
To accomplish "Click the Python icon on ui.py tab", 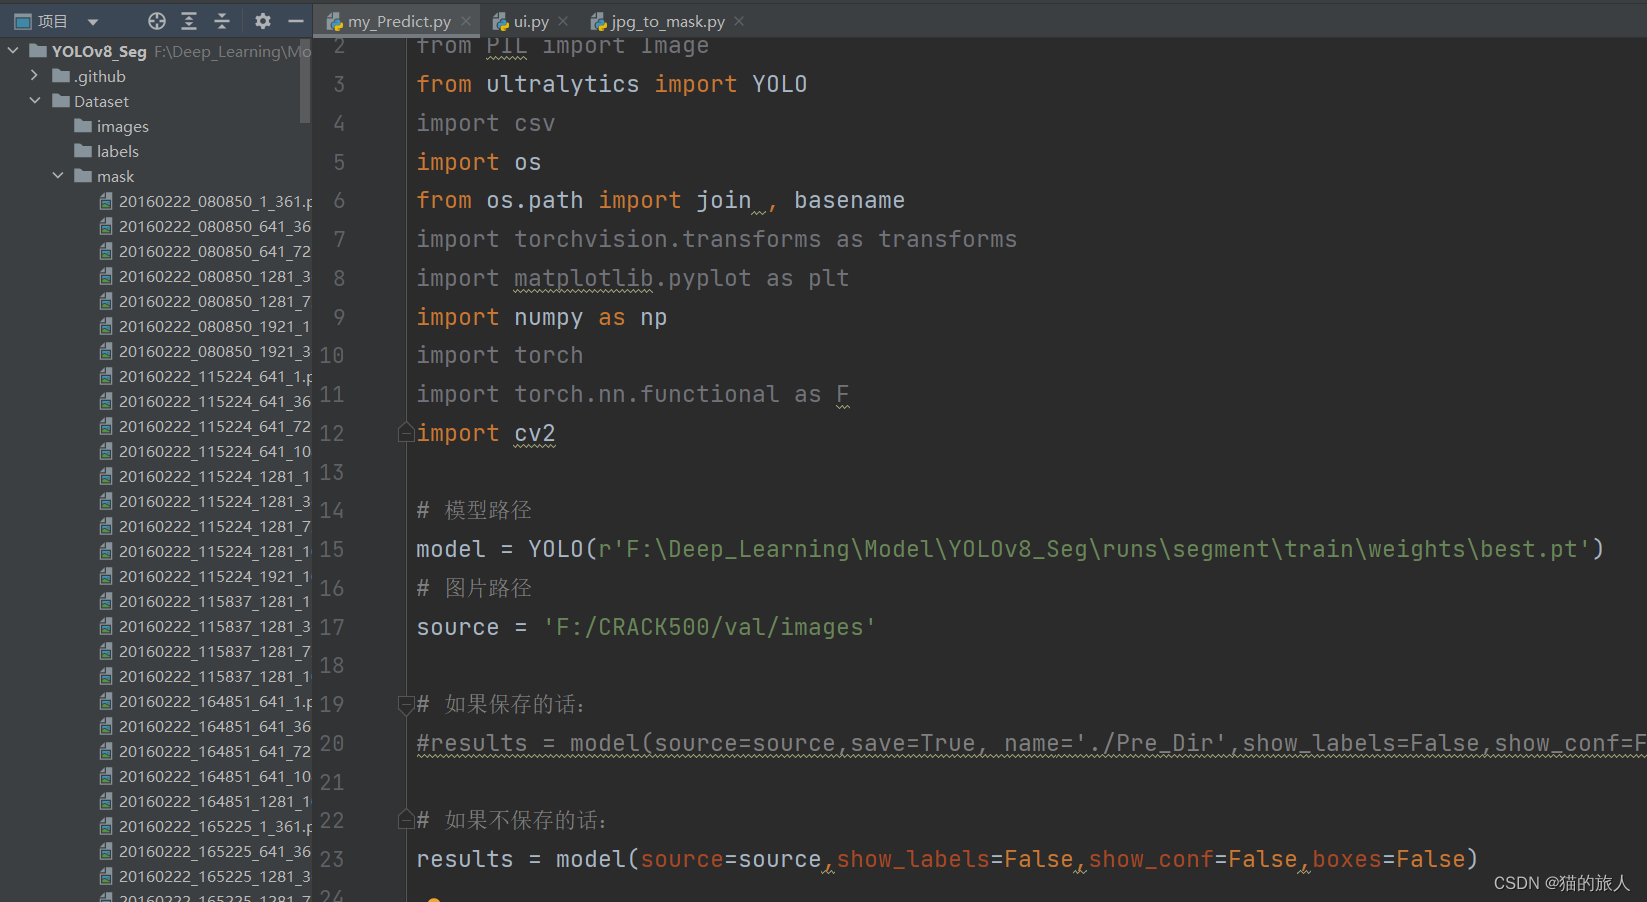I will [x=501, y=21].
